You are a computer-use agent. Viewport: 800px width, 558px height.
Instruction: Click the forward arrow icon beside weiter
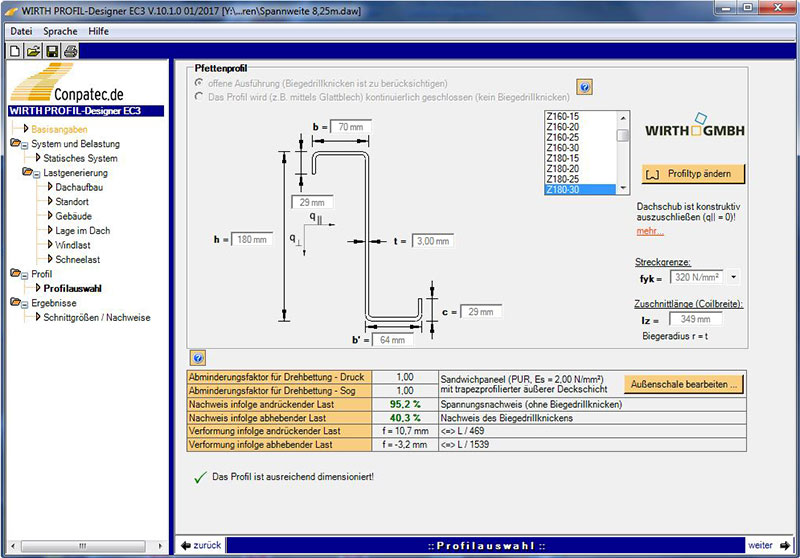[x=784, y=545]
